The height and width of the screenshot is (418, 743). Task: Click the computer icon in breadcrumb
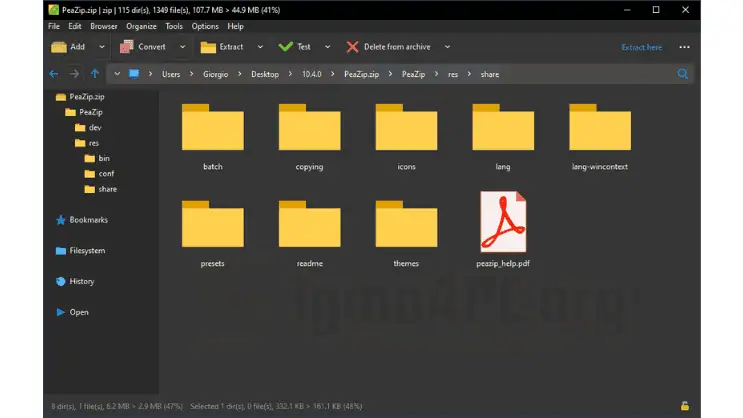point(134,74)
